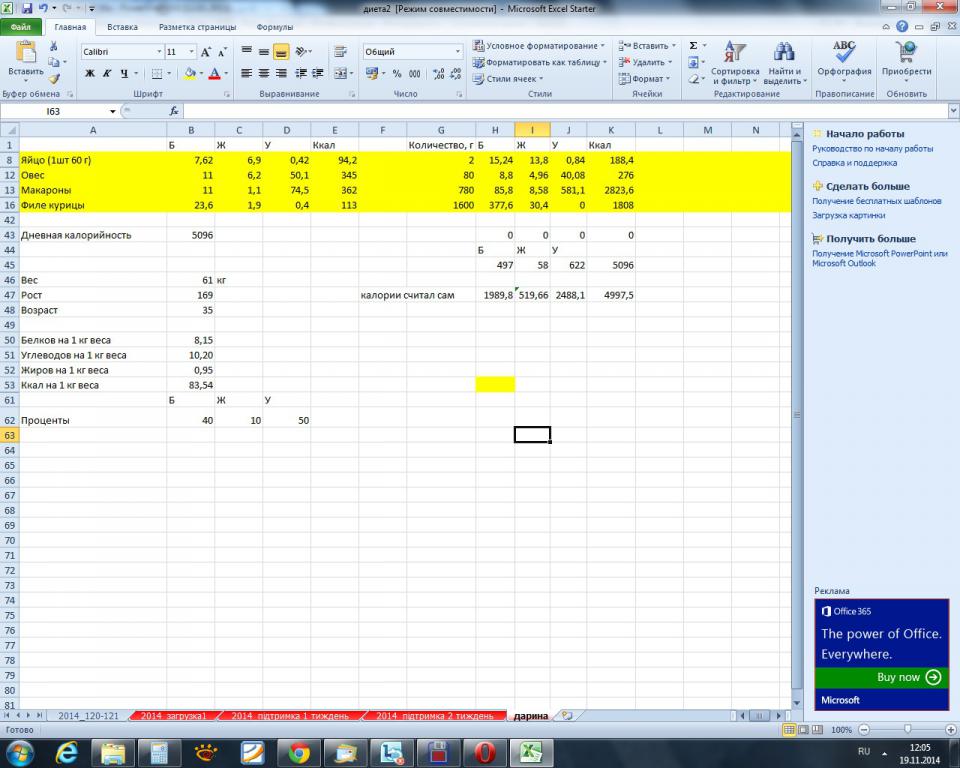Open the Справка и поддержка link
The width and height of the screenshot is (960, 768).
pyautogui.click(x=854, y=163)
